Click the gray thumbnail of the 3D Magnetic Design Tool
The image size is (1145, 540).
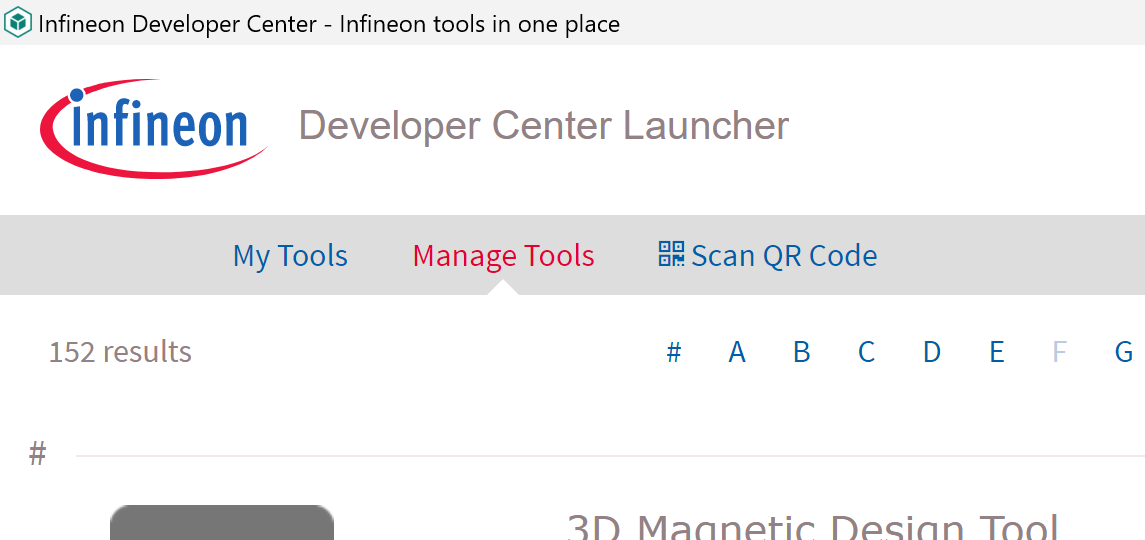[222, 522]
